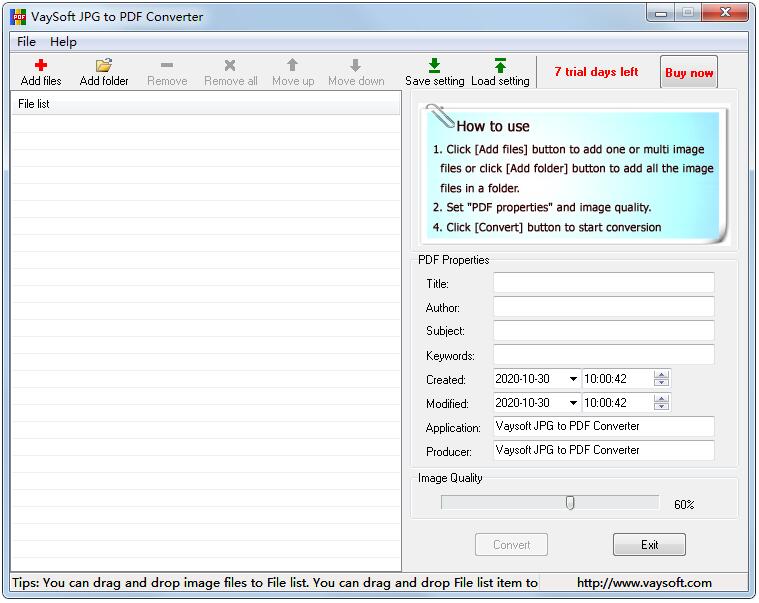Click the VaySoft app icon in title bar
The width and height of the screenshot is (759, 603).
coord(18,17)
